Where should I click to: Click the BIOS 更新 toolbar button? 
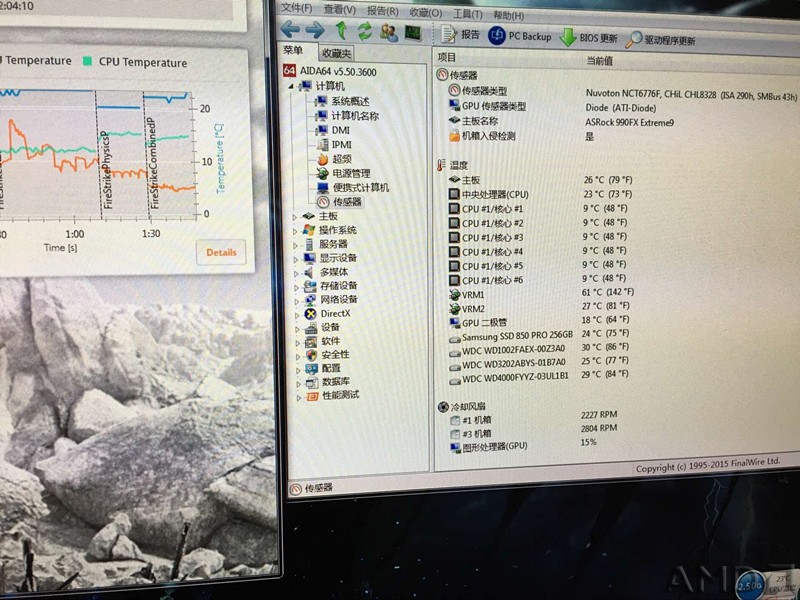pos(589,38)
